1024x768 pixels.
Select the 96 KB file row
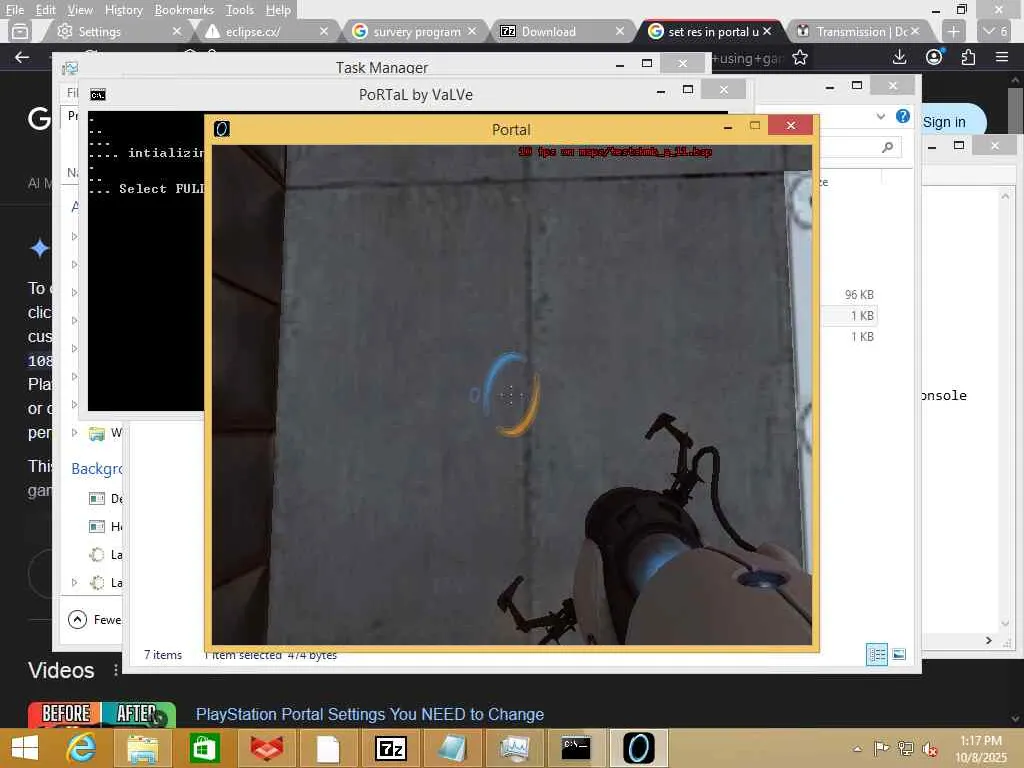[848, 295]
